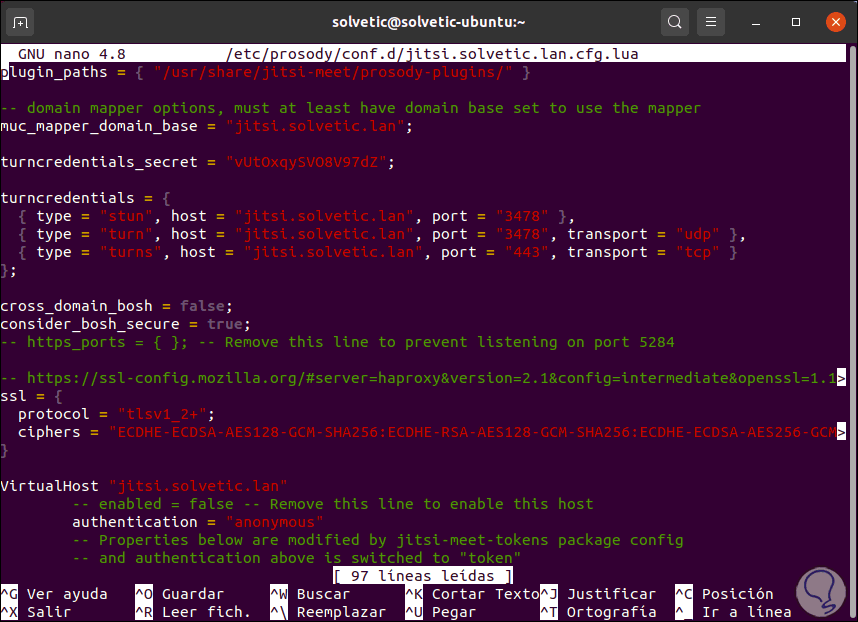Click the GNU nano 4.8 header text
The image size is (858, 622).
point(72,54)
